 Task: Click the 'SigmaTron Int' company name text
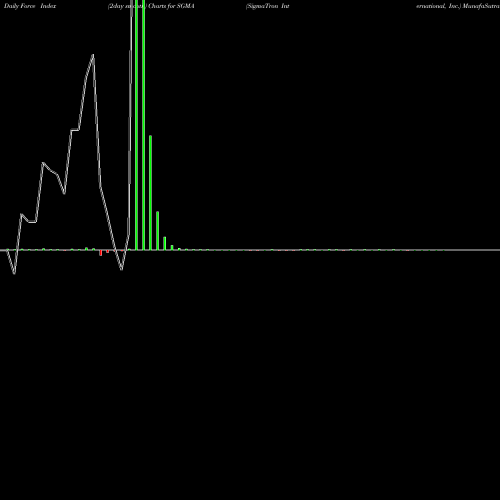click(268, 6)
